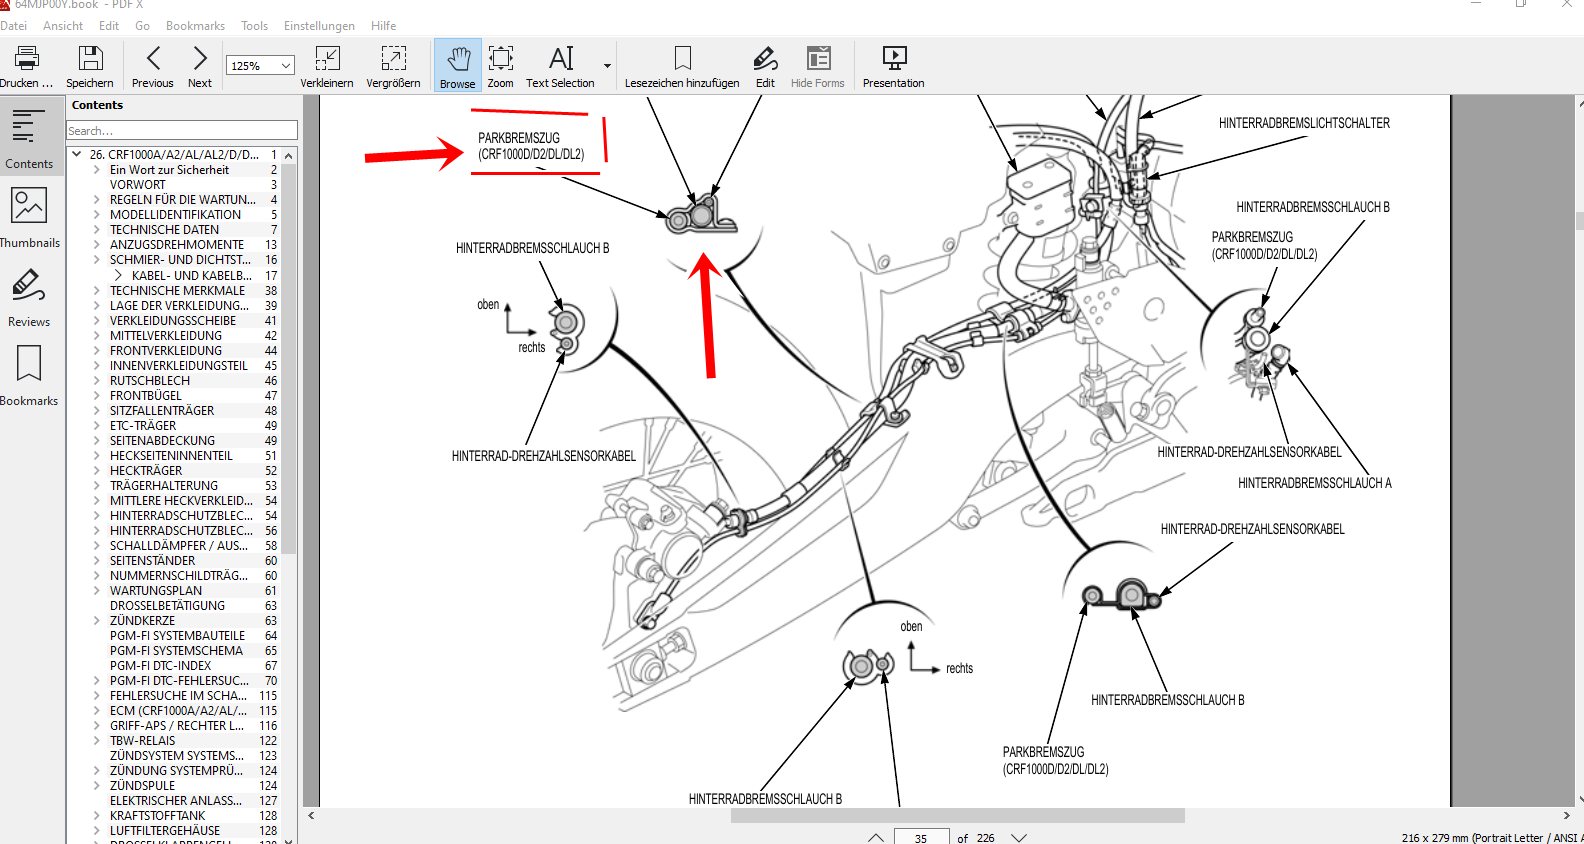Viewport: 1584px width, 844px height.
Task: Add bookmark via Lesezeichen hinzufügen
Action: click(x=682, y=58)
